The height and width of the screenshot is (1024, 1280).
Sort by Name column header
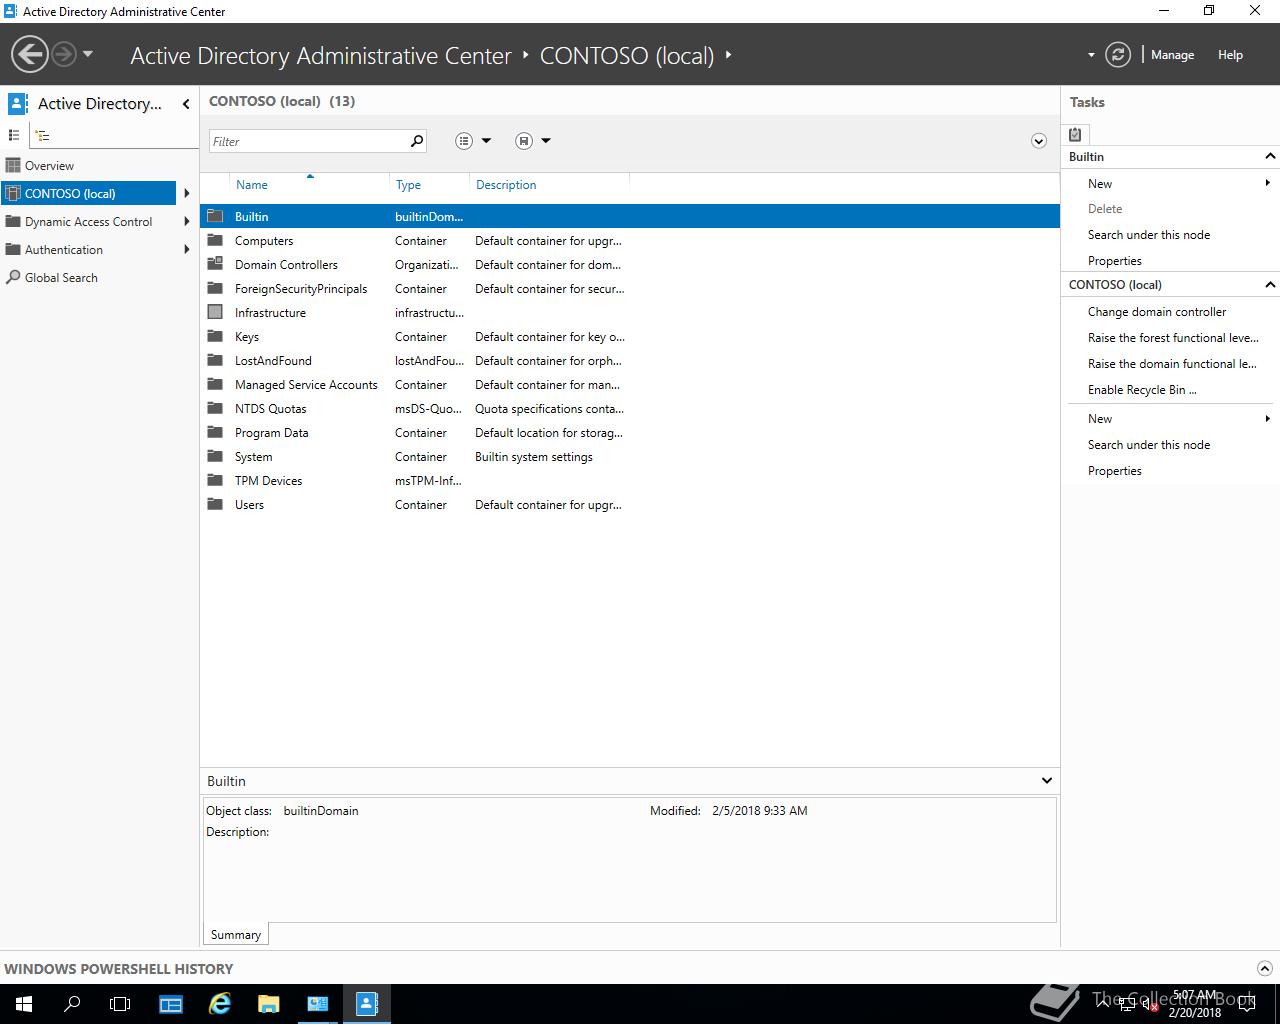pyautogui.click(x=252, y=185)
